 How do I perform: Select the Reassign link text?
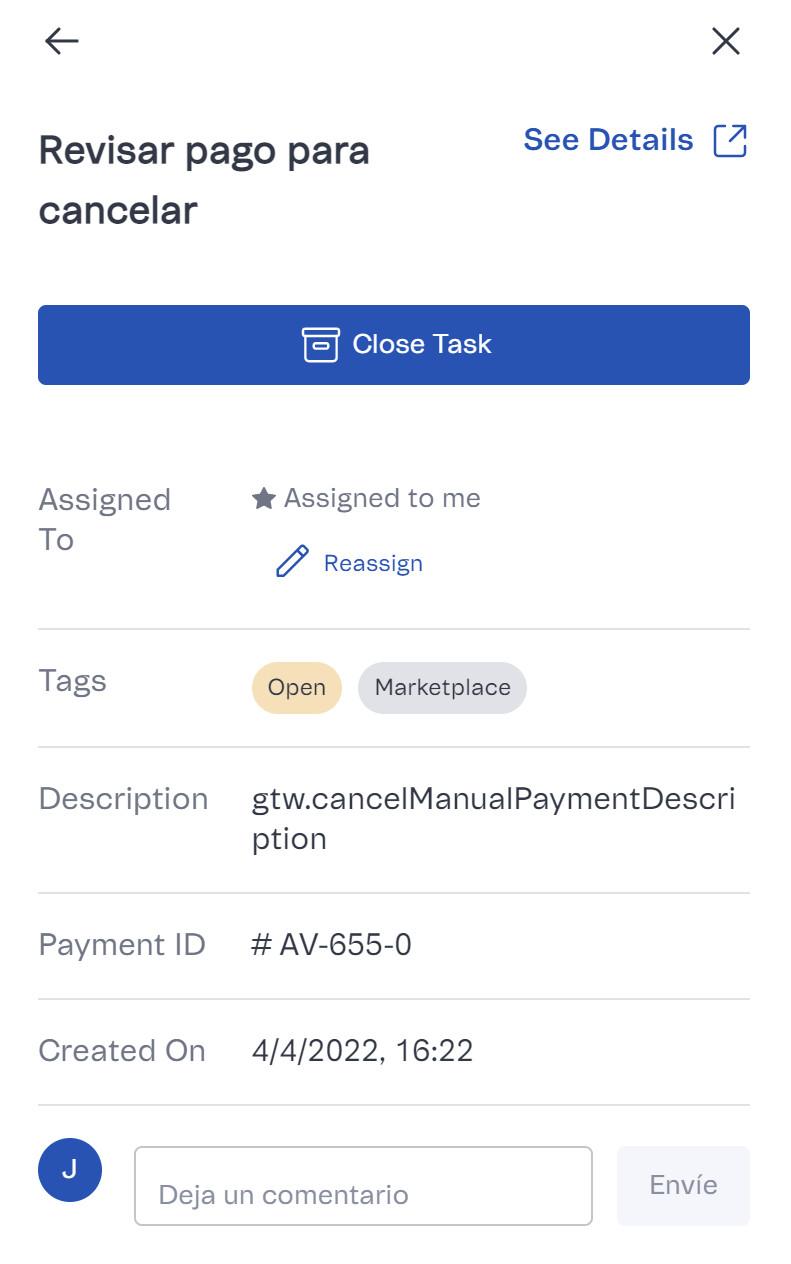[373, 563]
